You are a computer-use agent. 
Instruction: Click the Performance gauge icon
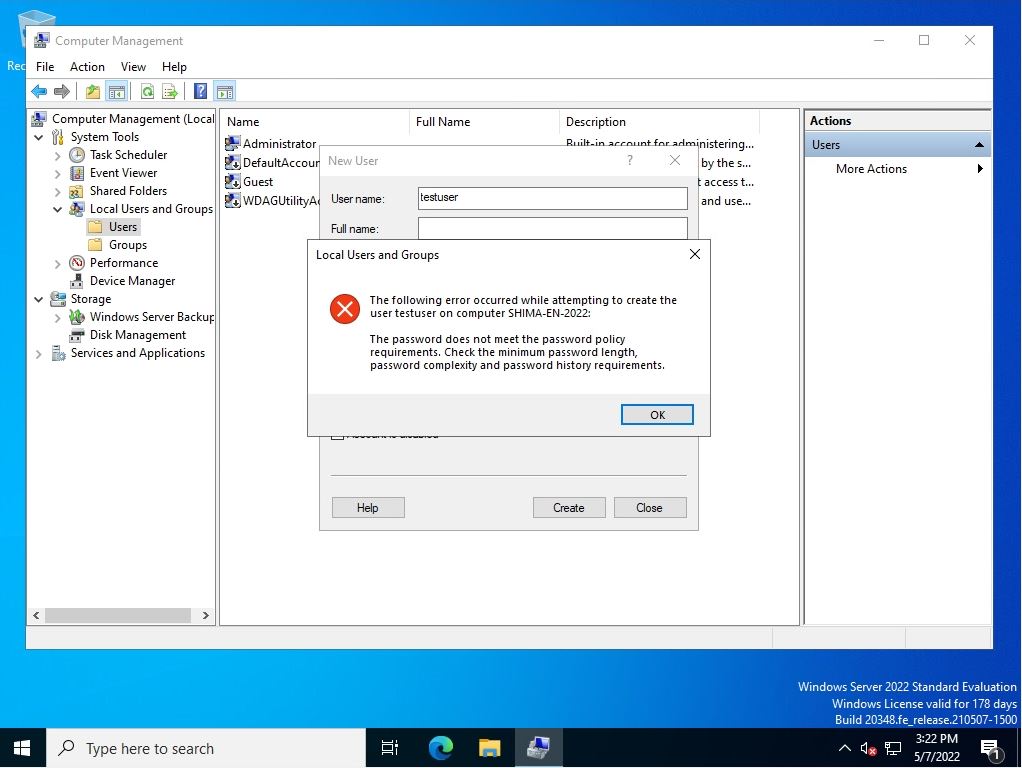click(77, 263)
